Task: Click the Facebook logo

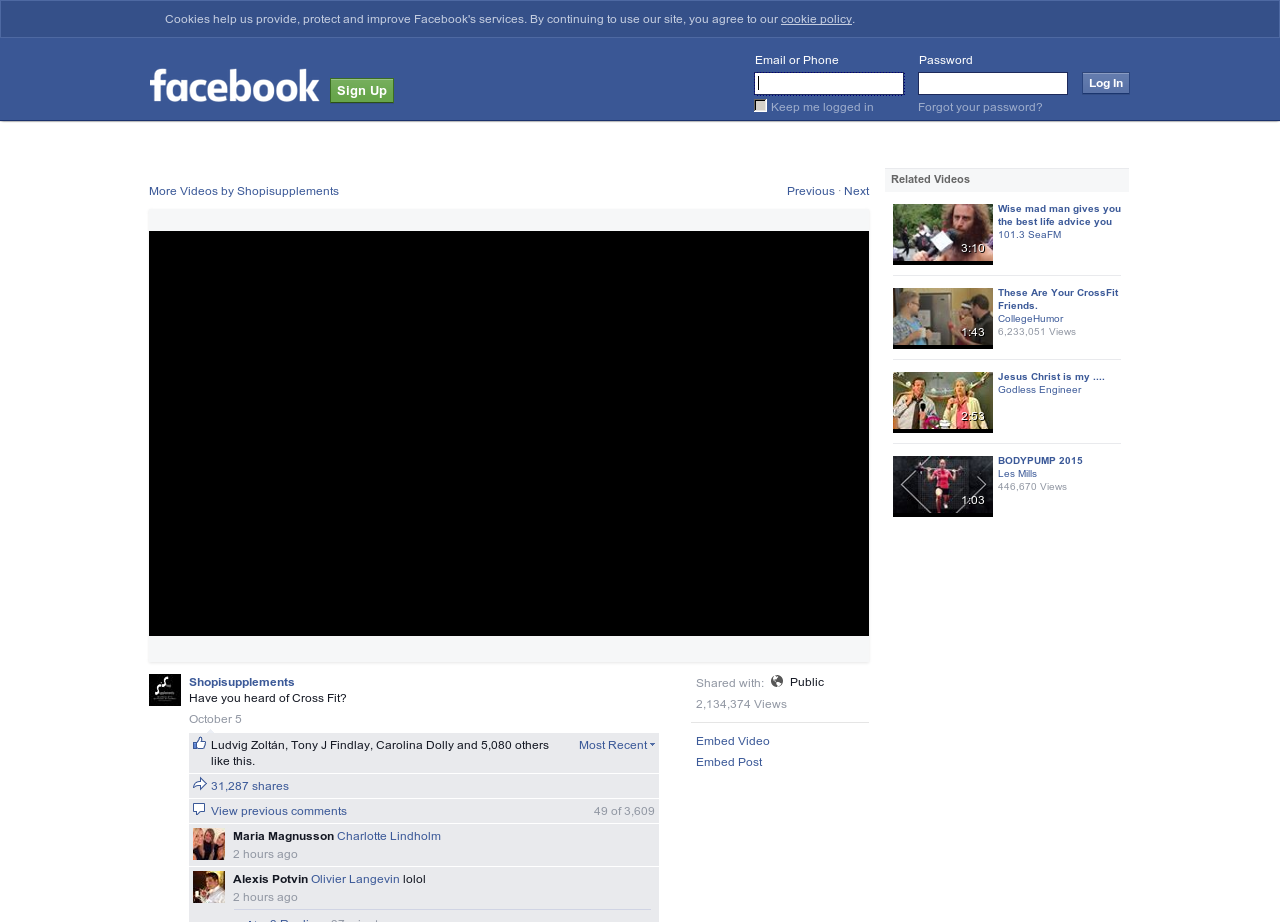Action: pos(234,86)
